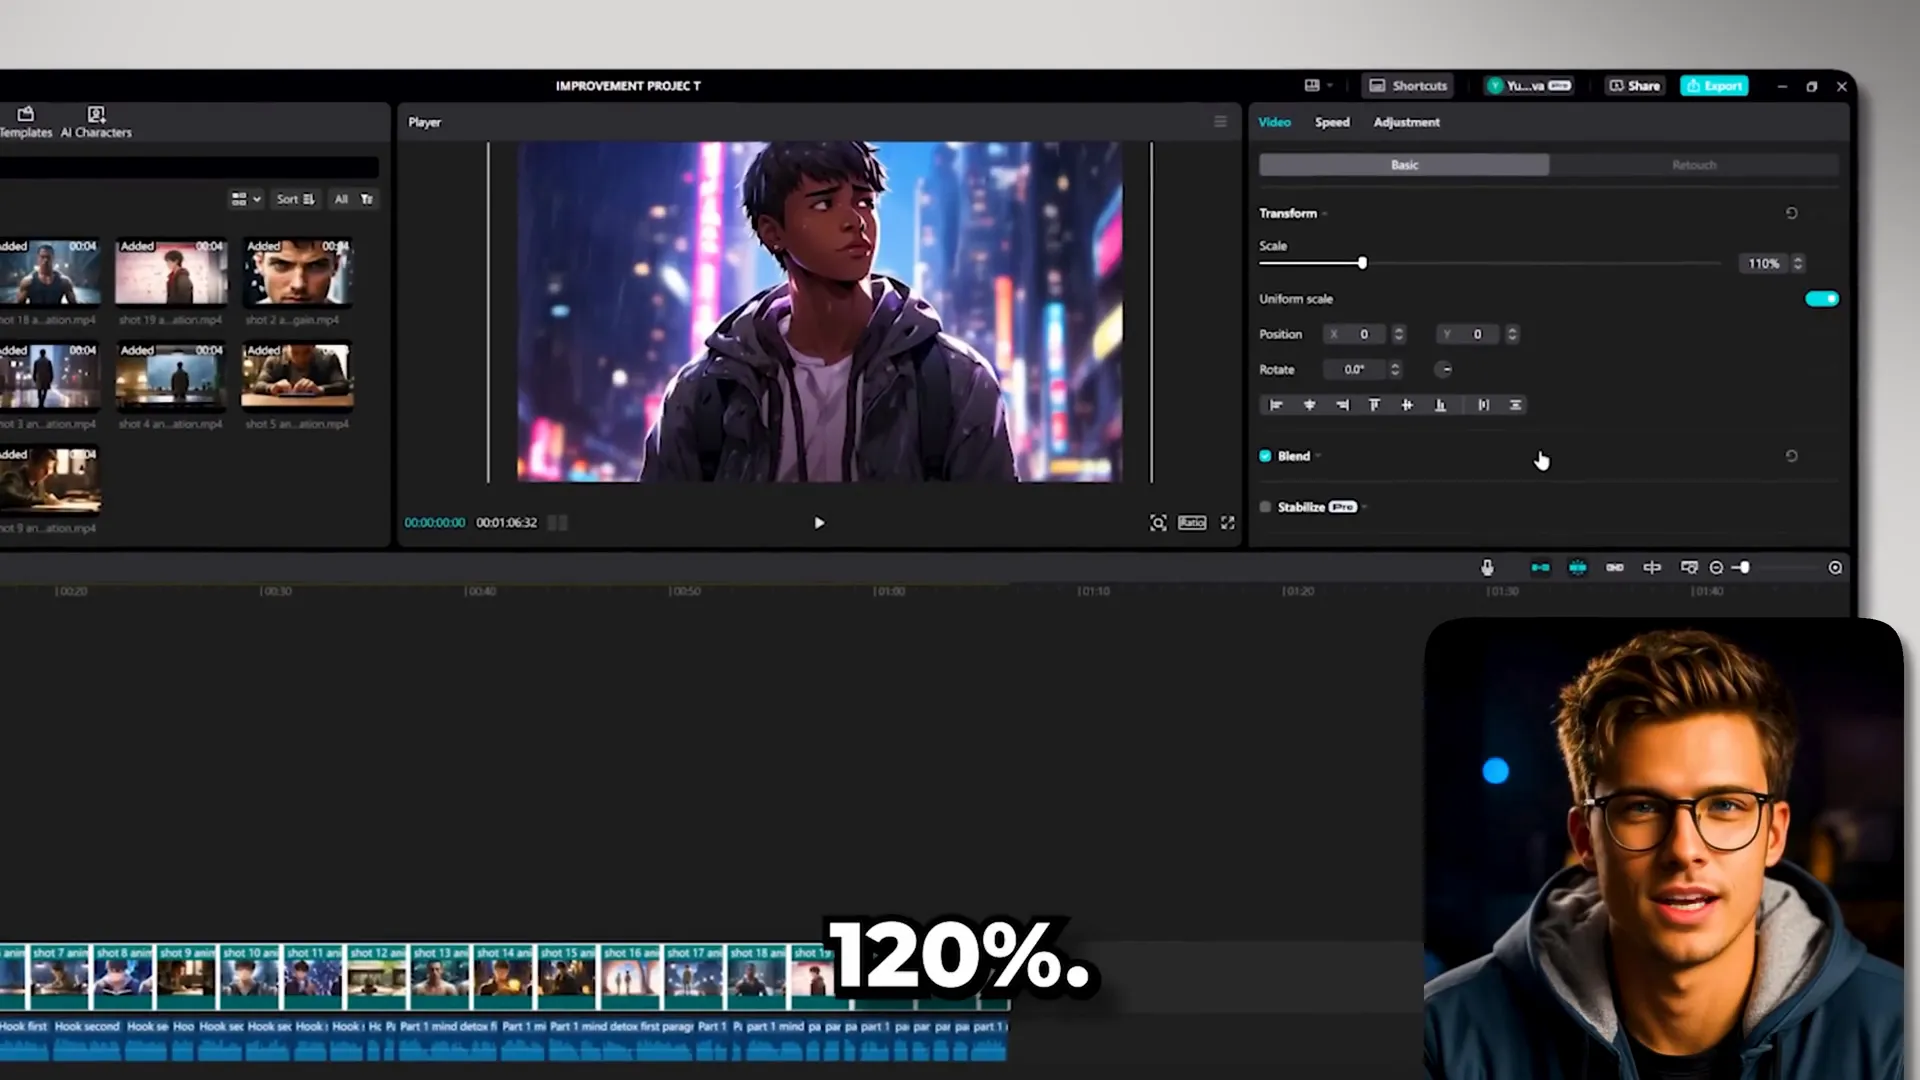Click the player zoom-to-fit icon
The height and width of the screenshot is (1080, 1920).
(1158, 523)
